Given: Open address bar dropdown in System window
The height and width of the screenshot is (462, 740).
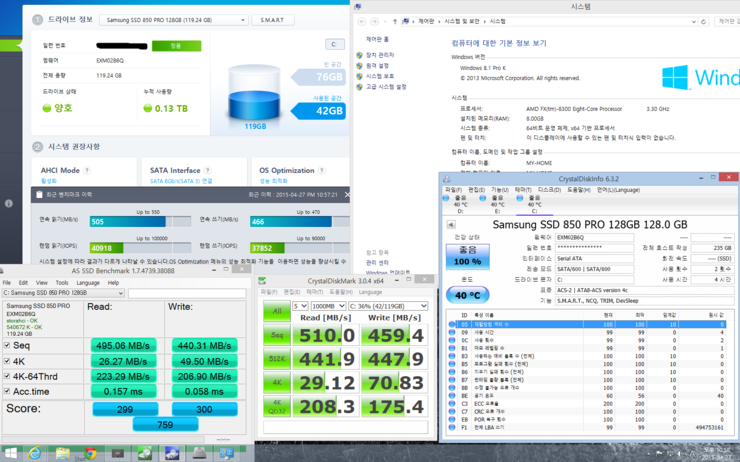Looking at the screenshot, I should pos(693,21).
